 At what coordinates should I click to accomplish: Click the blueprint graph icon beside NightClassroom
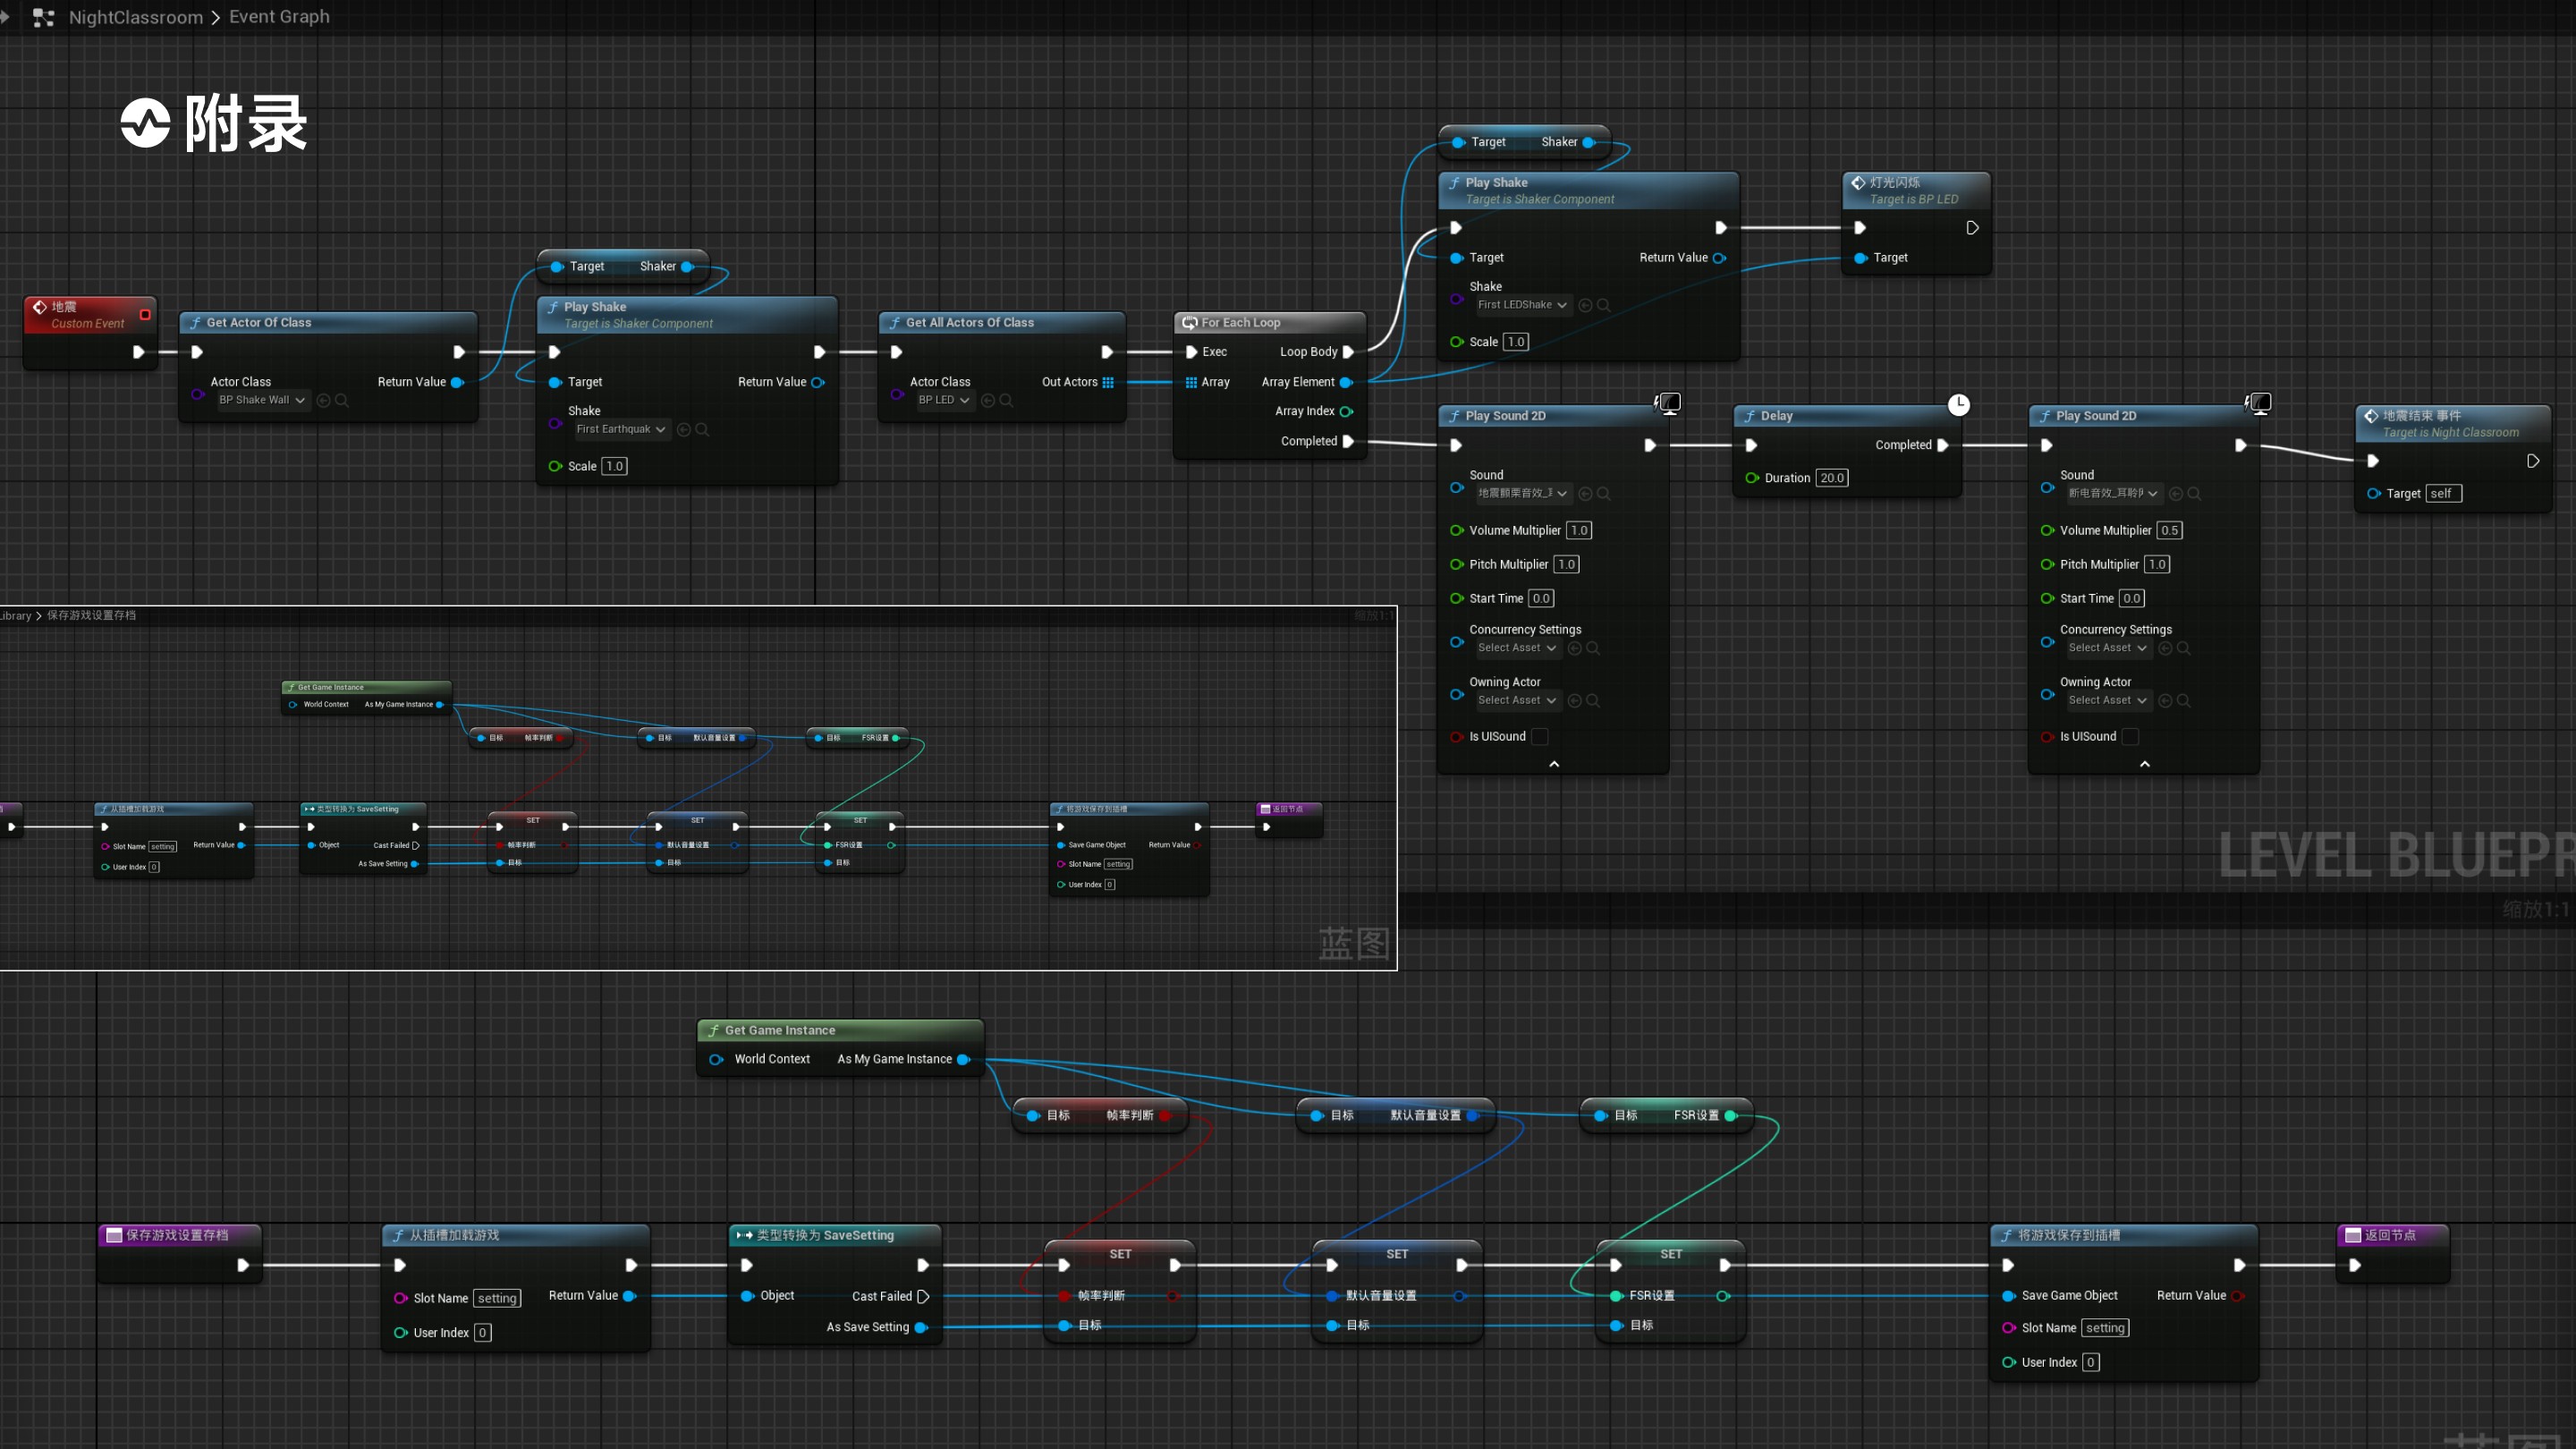click(x=43, y=17)
